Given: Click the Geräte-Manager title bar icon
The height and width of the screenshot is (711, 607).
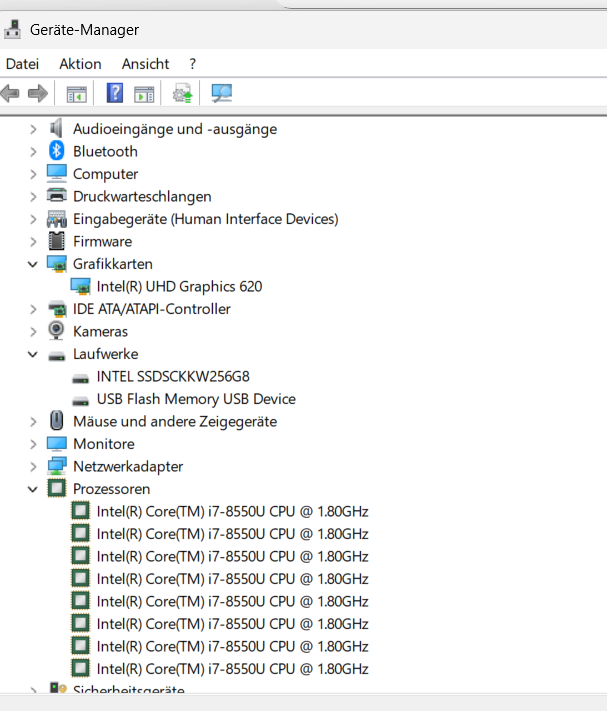Looking at the screenshot, I should pyautogui.click(x=12, y=29).
